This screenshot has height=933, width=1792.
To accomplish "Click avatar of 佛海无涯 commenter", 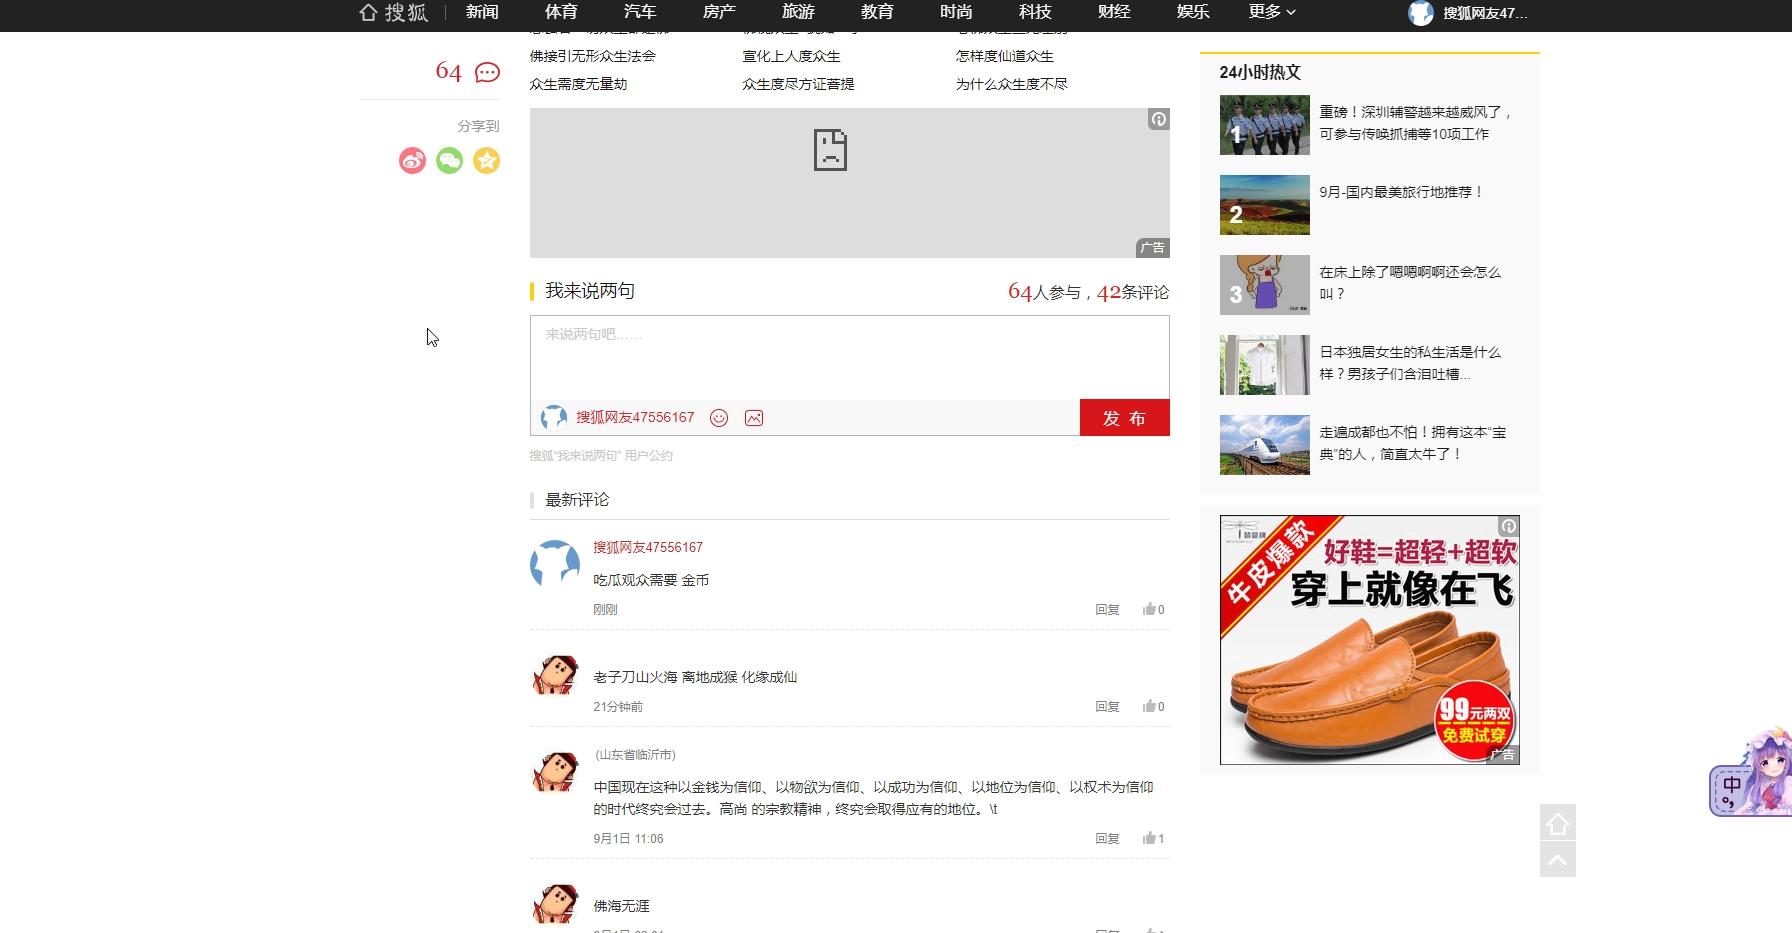I will coord(555,904).
